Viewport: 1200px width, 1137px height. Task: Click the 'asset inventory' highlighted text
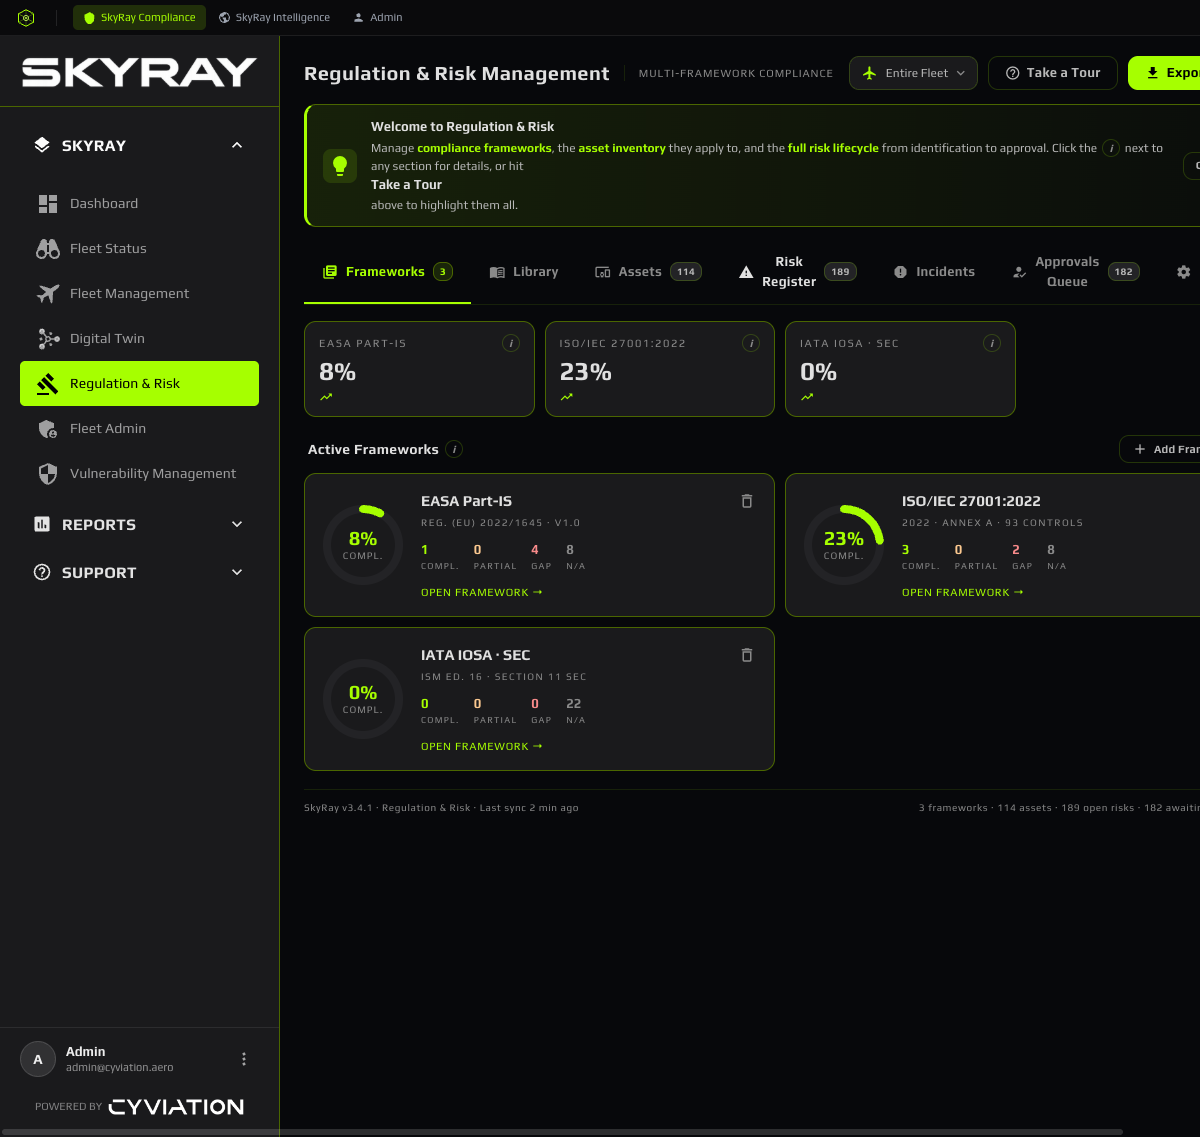pos(622,148)
